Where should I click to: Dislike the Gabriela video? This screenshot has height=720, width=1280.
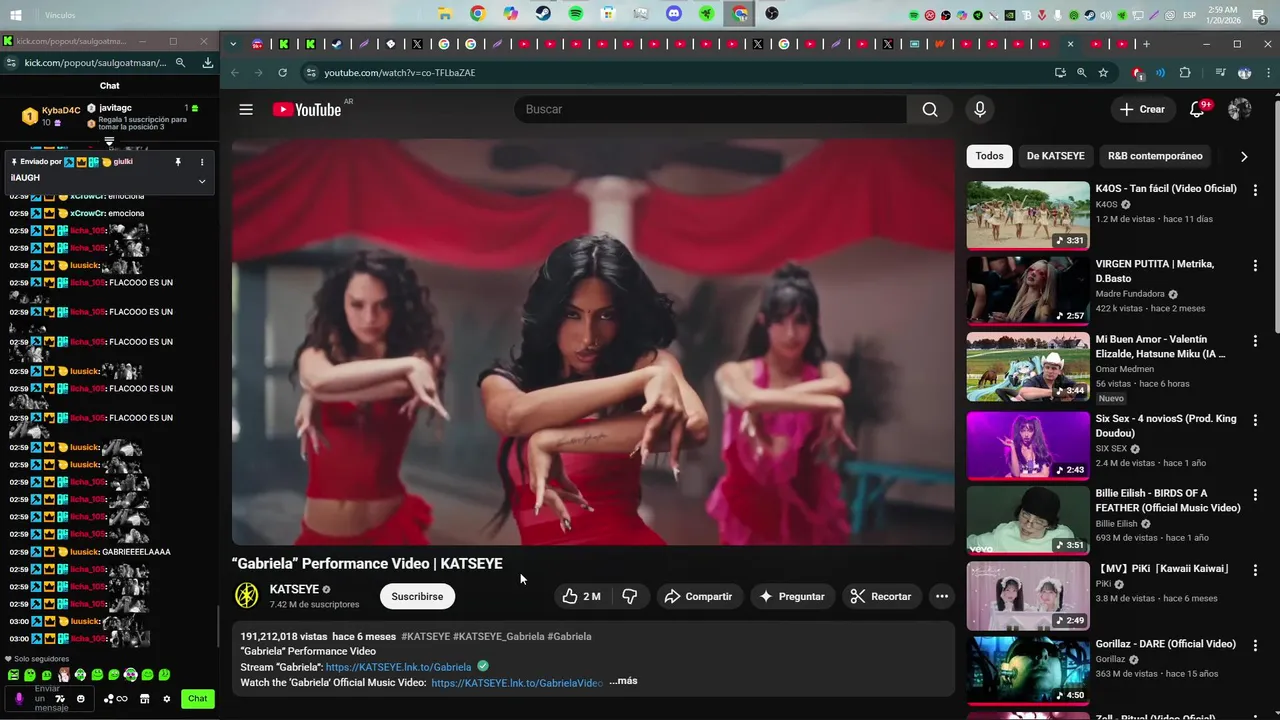coord(630,596)
